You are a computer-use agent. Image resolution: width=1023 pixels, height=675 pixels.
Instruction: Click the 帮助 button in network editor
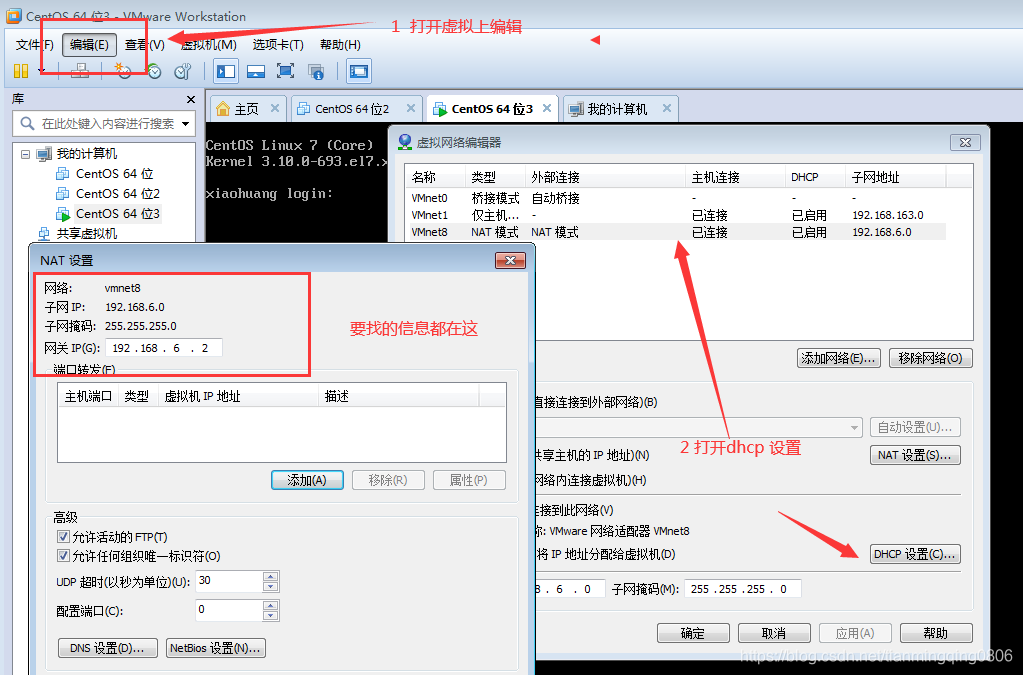[x=936, y=633]
